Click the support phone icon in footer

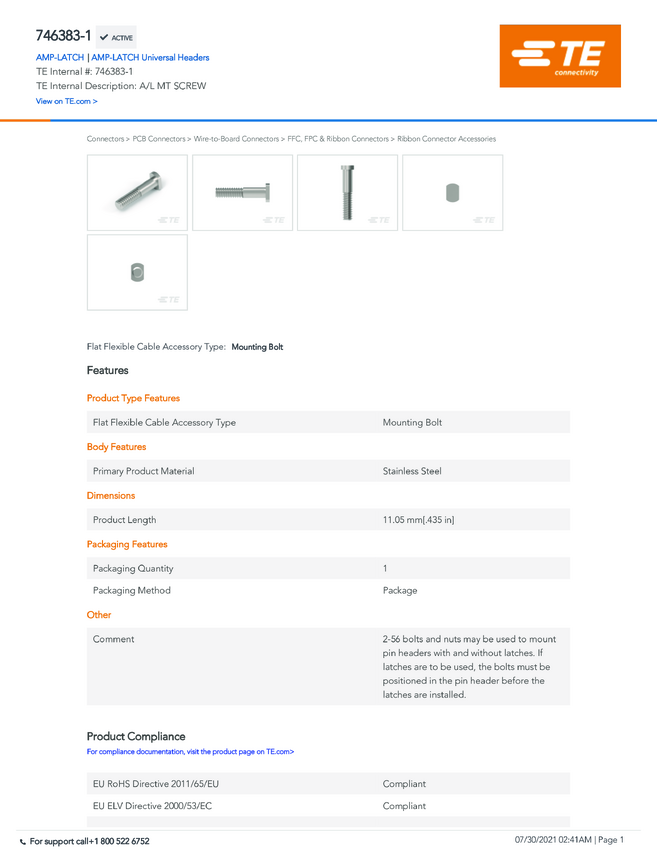23,842
